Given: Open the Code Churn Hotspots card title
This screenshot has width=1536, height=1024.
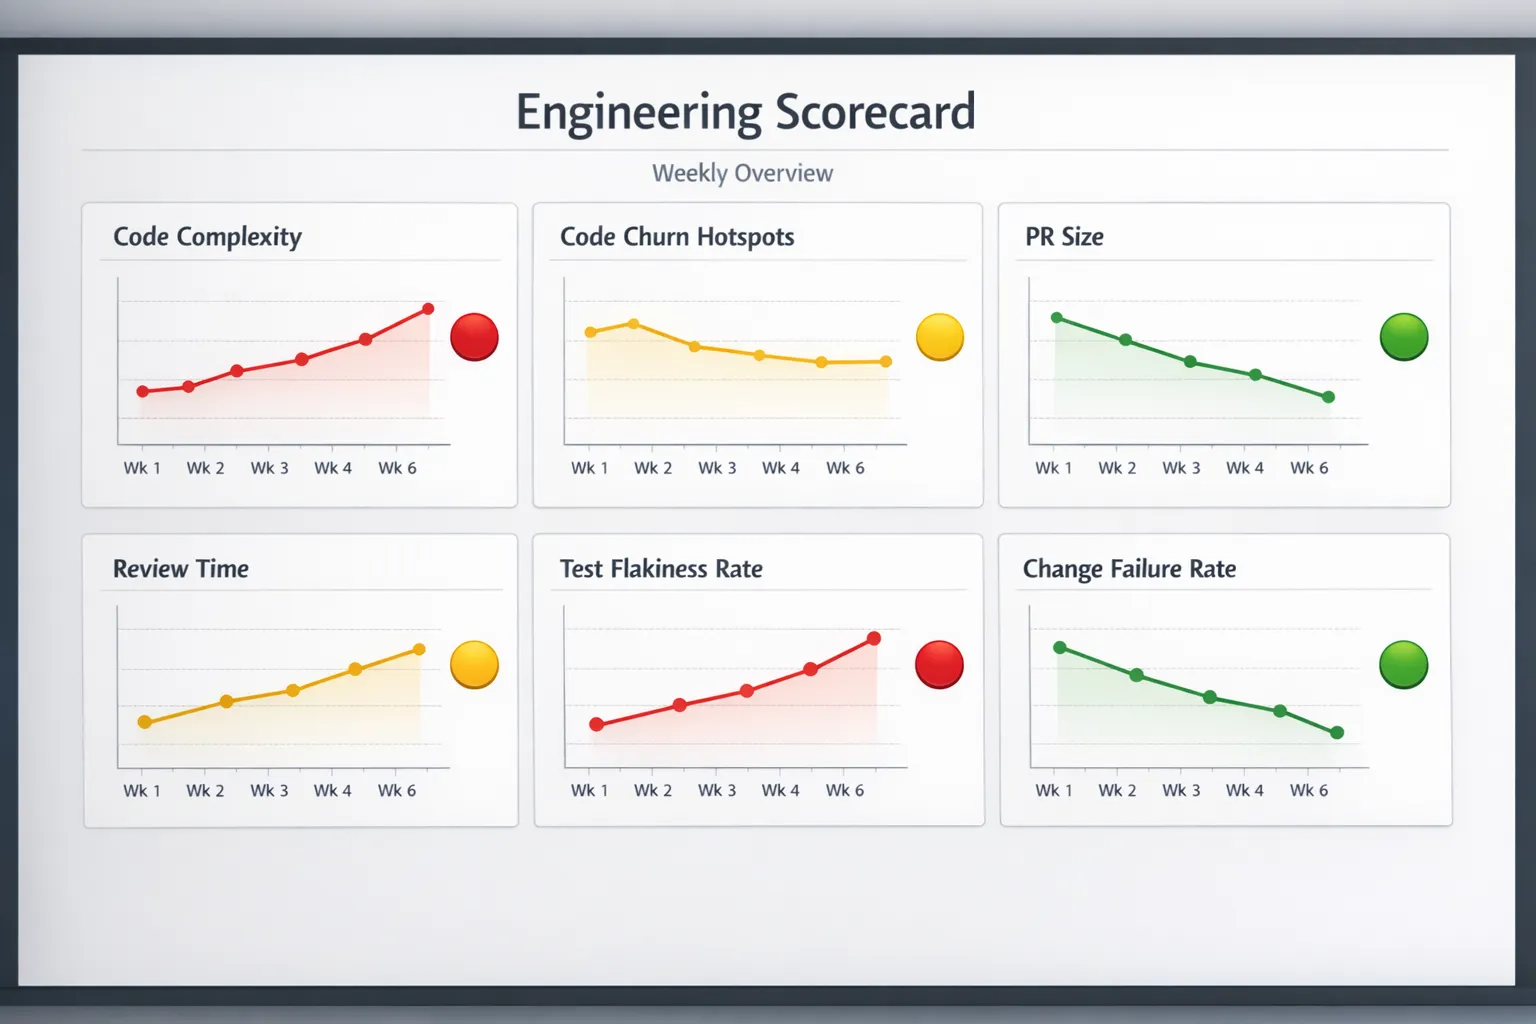Looking at the screenshot, I should click(x=677, y=237).
